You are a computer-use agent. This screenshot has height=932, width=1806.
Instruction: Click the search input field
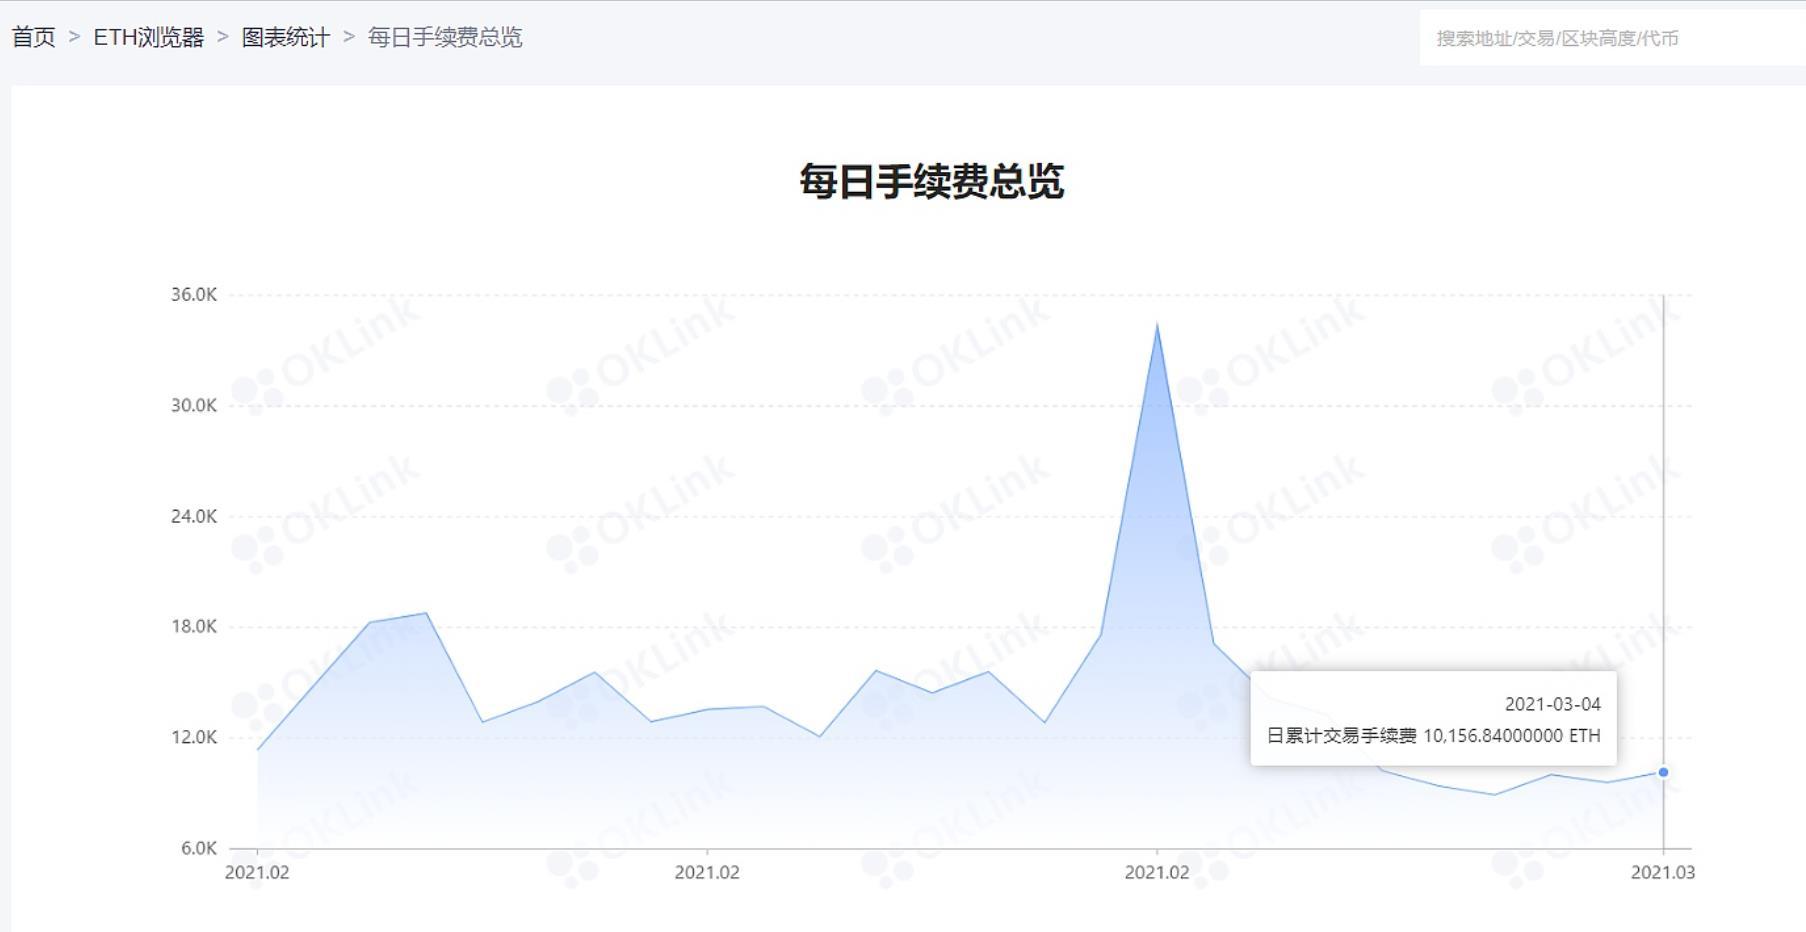[1600, 40]
